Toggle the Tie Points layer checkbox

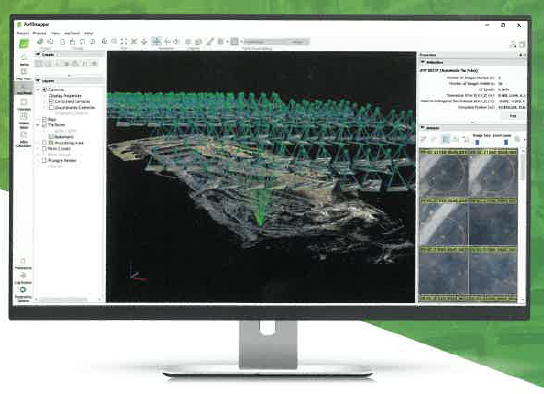click(44, 125)
